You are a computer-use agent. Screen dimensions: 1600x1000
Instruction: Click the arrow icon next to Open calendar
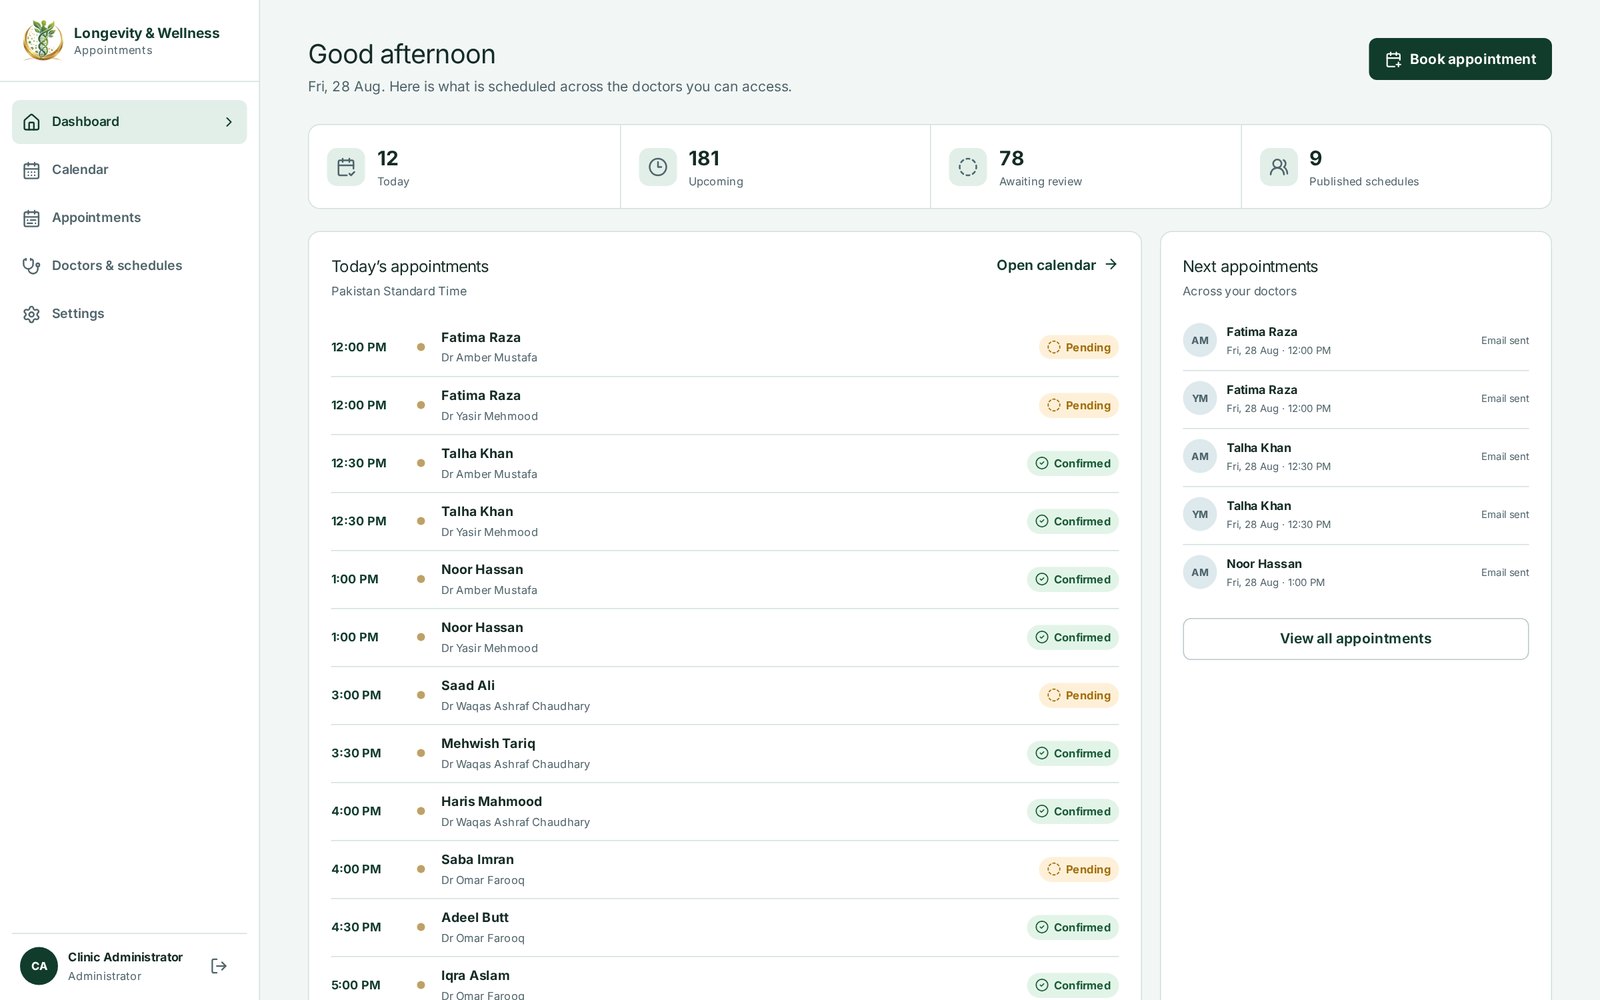tap(1111, 265)
